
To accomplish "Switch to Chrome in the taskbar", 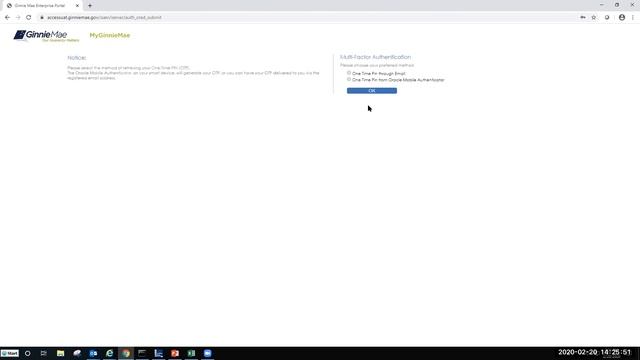I will pyautogui.click(x=126, y=353).
